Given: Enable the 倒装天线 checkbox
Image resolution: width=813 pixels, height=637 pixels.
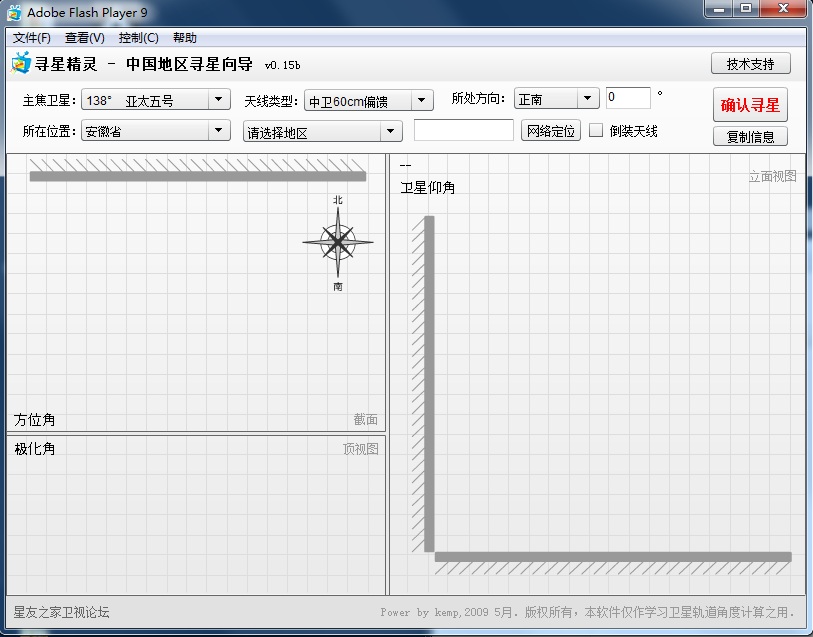Looking at the screenshot, I should (x=596, y=131).
